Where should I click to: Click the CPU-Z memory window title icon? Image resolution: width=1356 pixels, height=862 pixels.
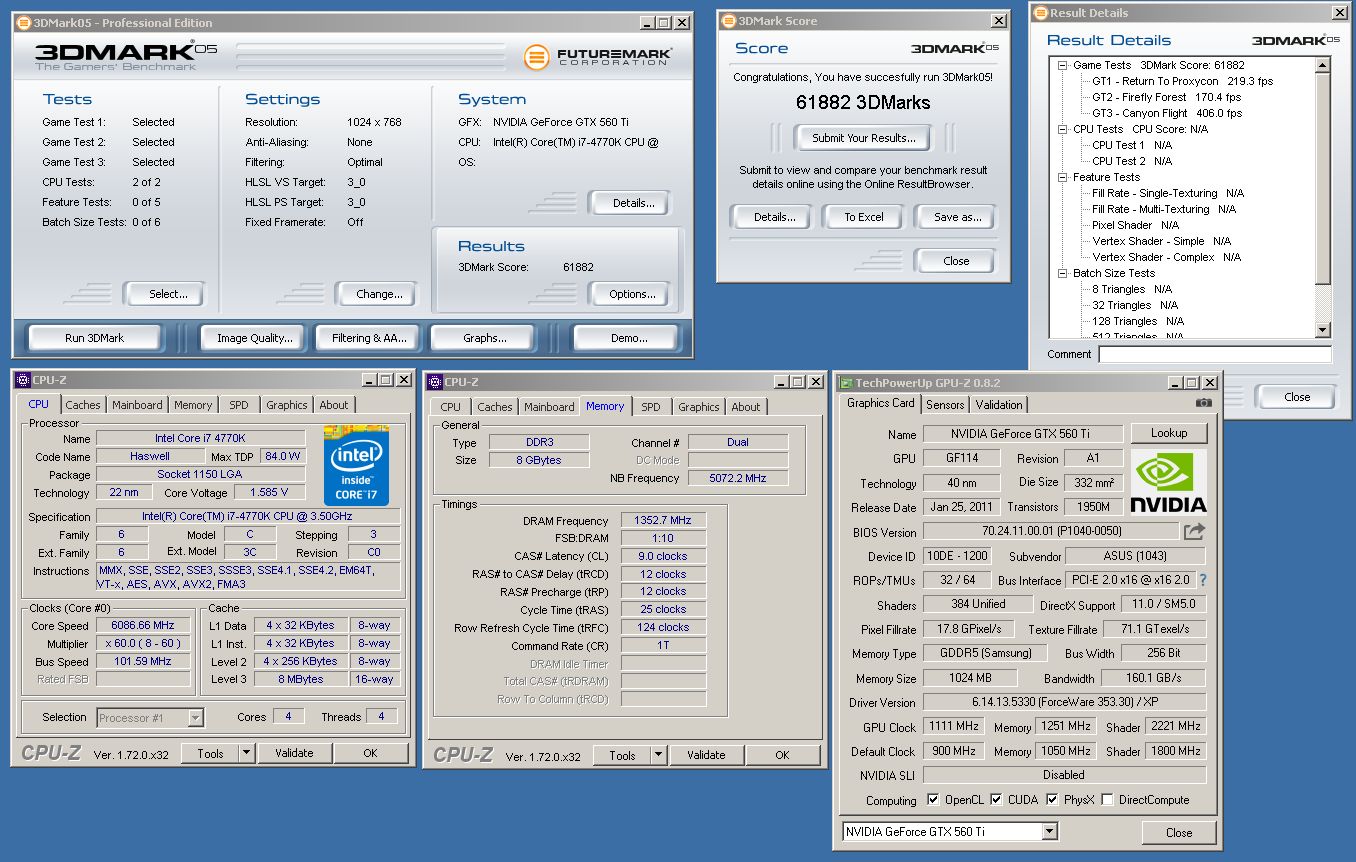point(434,382)
